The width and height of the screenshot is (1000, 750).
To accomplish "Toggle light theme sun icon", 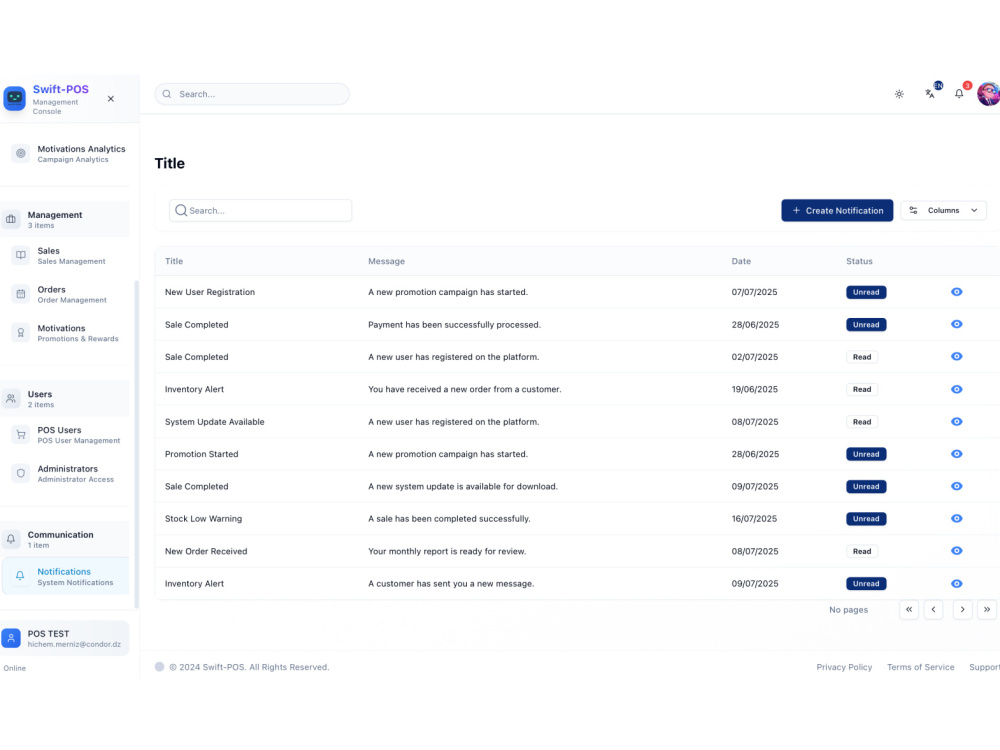I will [899, 94].
